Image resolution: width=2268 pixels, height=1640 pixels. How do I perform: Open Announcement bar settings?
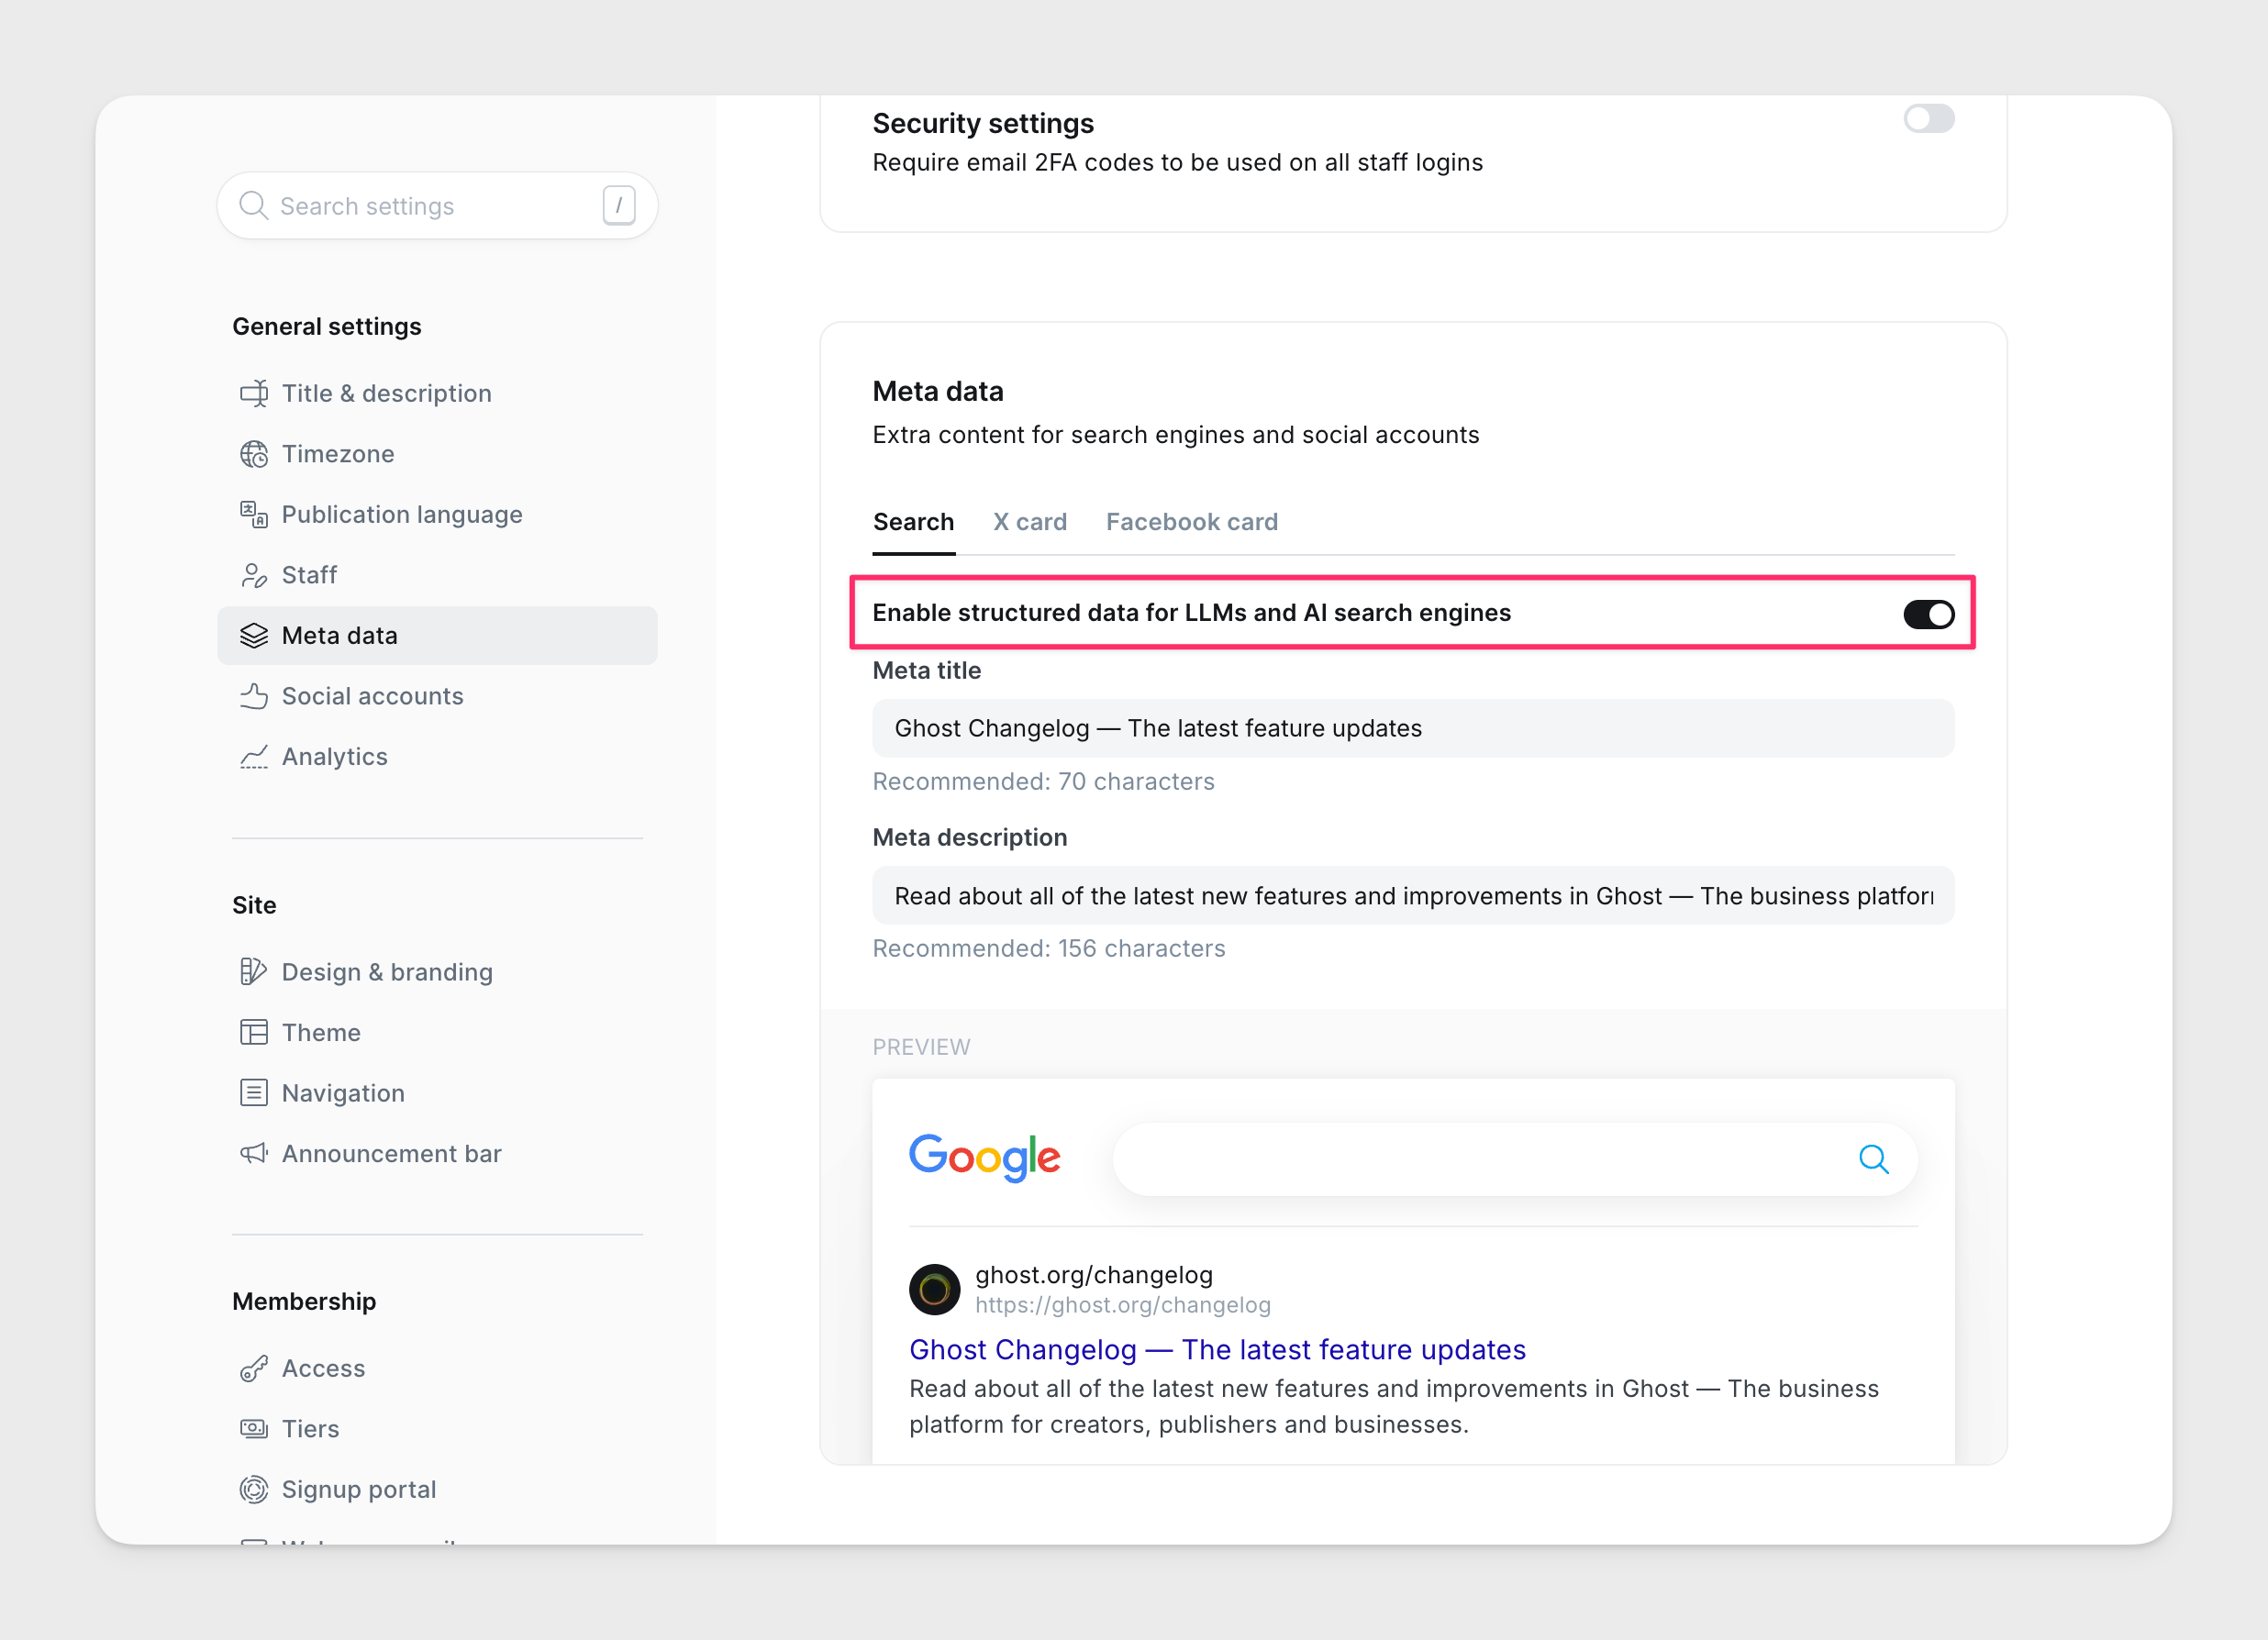[437, 1154]
